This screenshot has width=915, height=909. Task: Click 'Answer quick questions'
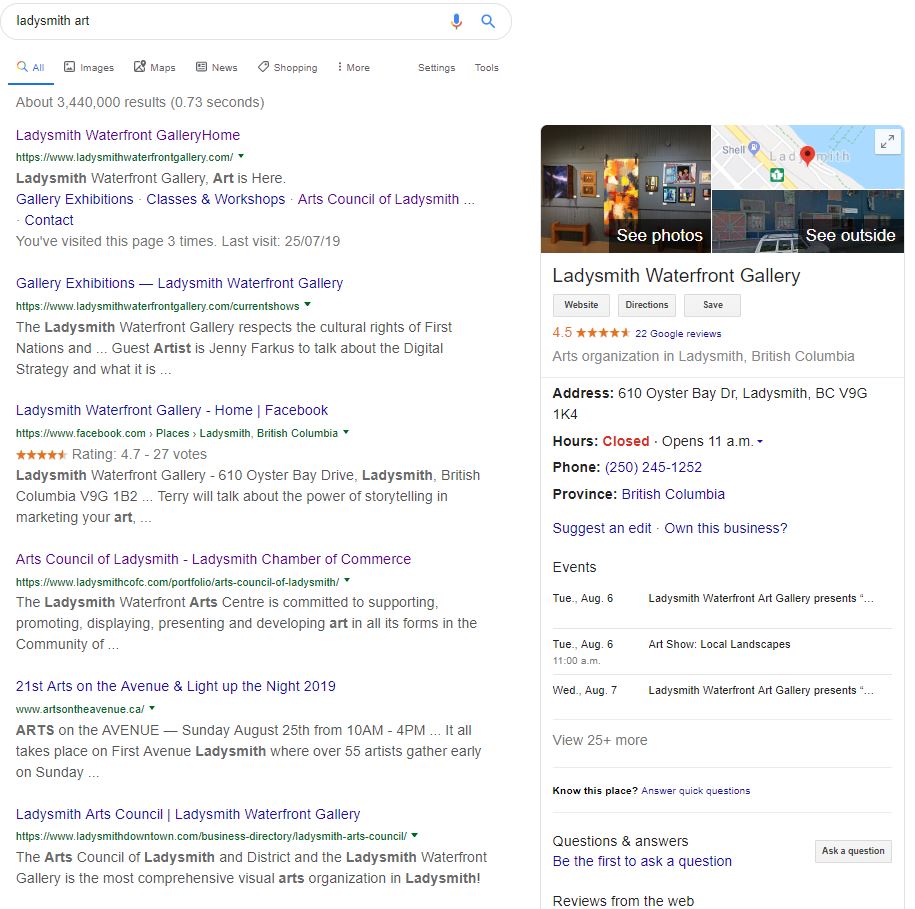(696, 791)
